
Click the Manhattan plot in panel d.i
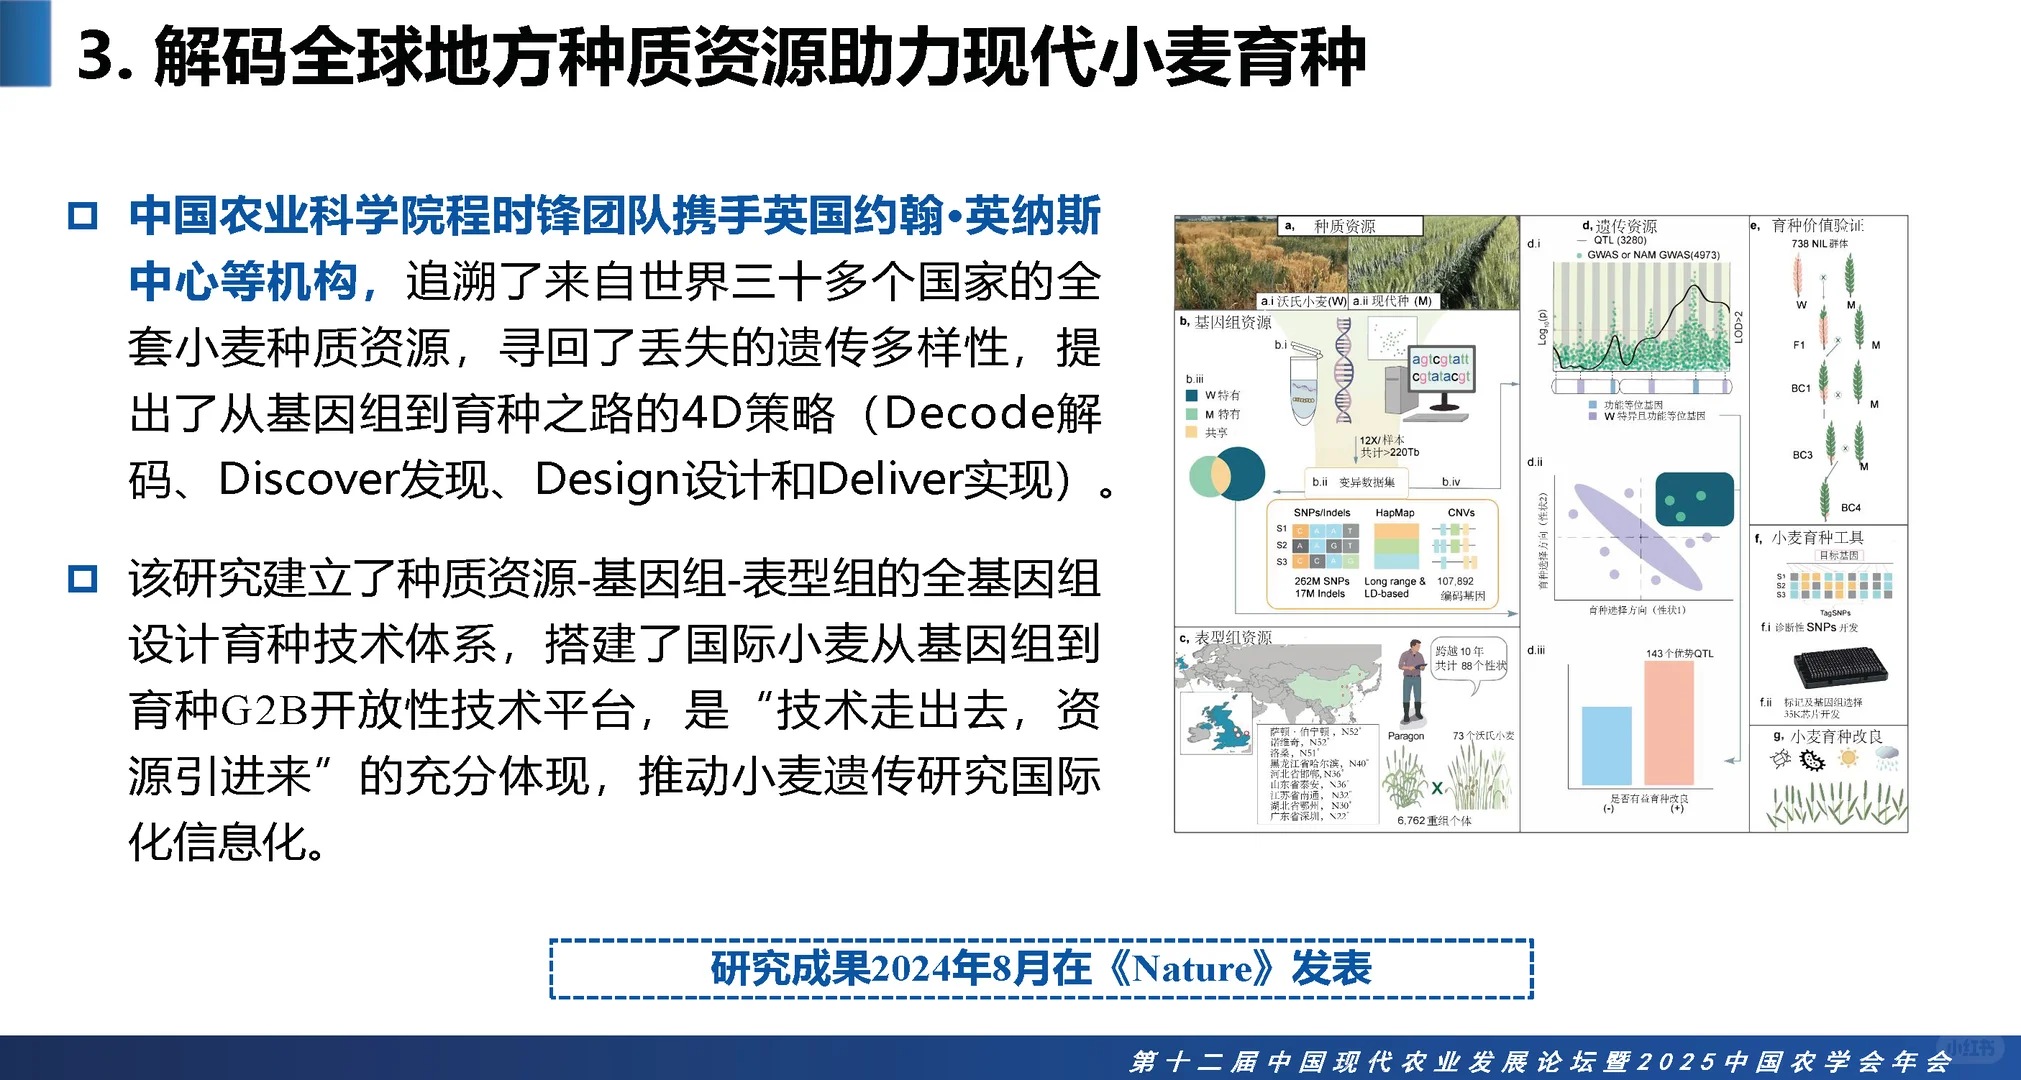pyautogui.click(x=1641, y=317)
